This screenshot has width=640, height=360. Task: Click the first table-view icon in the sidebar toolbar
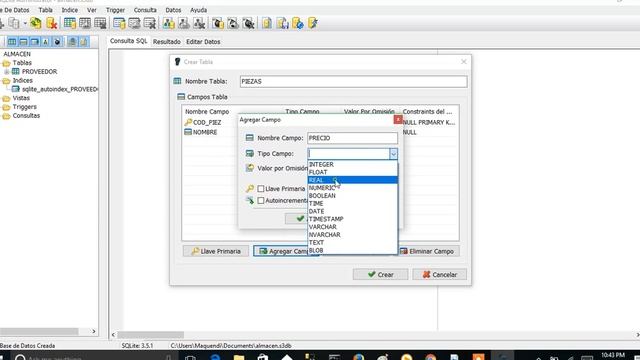pyautogui.click(x=12, y=42)
